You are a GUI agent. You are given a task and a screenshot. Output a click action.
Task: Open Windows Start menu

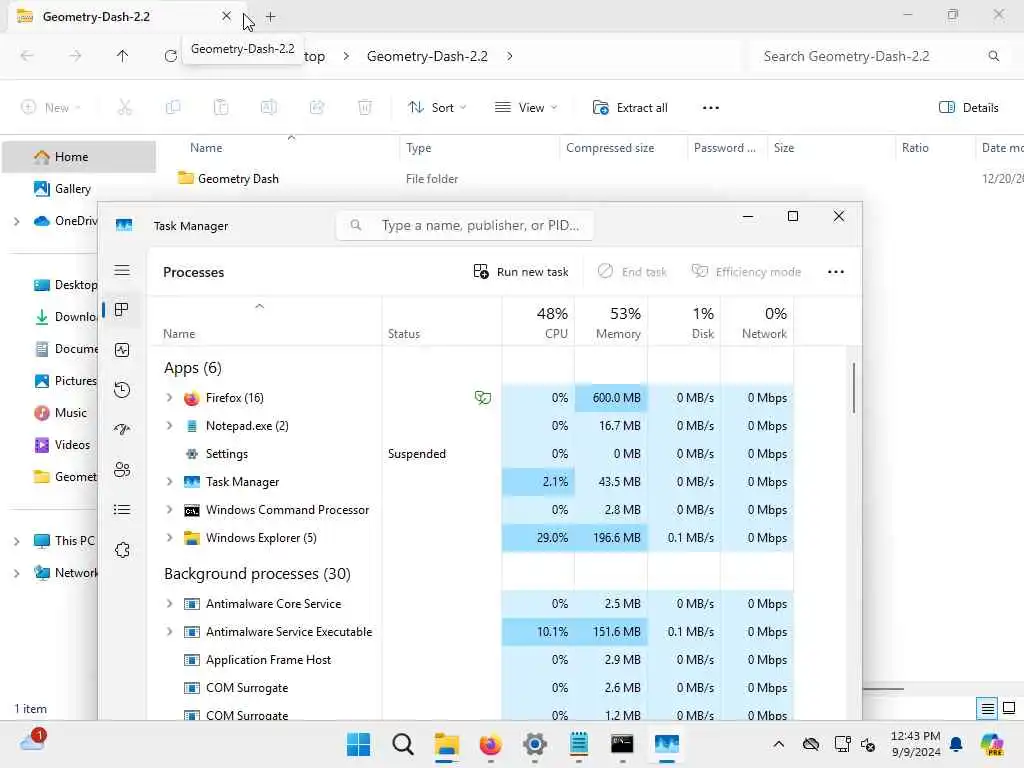[x=359, y=744]
